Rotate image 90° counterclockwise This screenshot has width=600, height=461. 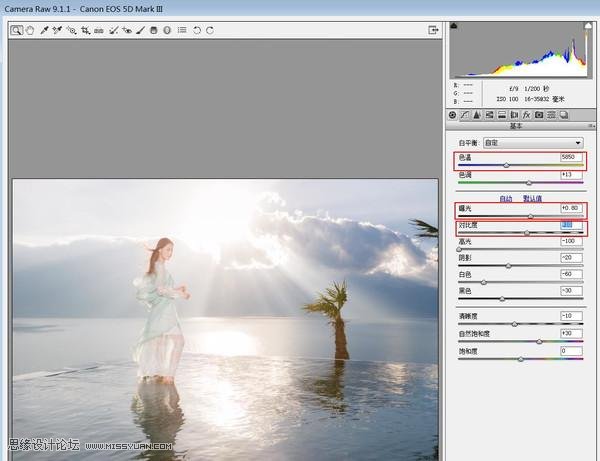tap(196, 30)
